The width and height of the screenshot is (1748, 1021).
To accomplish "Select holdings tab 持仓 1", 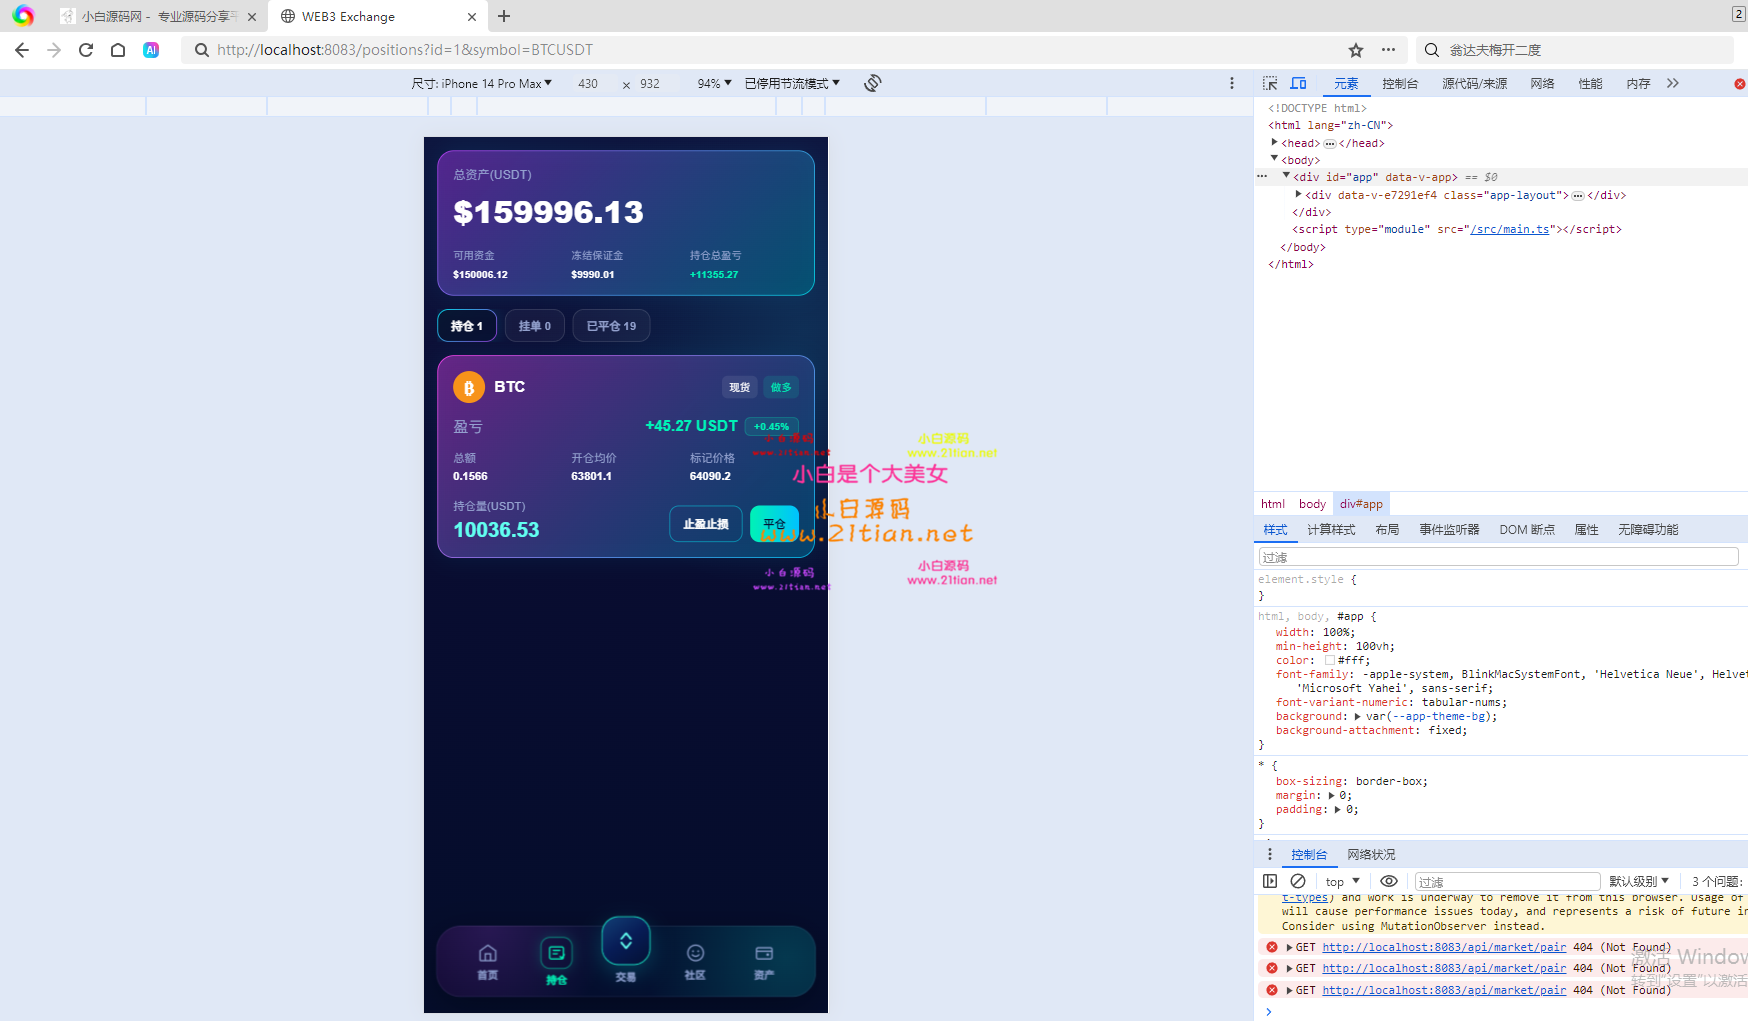I will (x=467, y=326).
